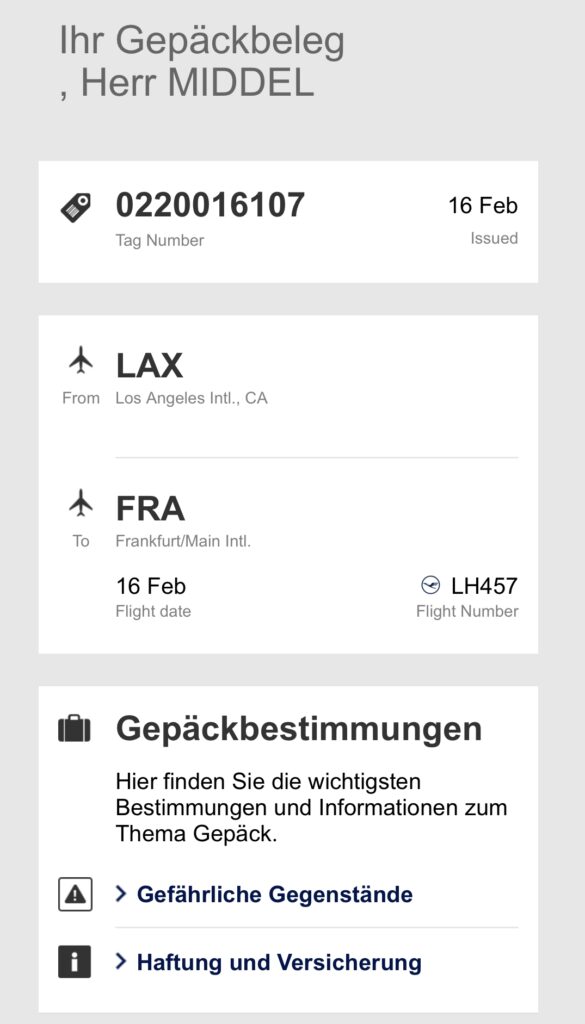Tap the LAX airport code
The width and height of the screenshot is (585, 1024).
[x=150, y=366]
